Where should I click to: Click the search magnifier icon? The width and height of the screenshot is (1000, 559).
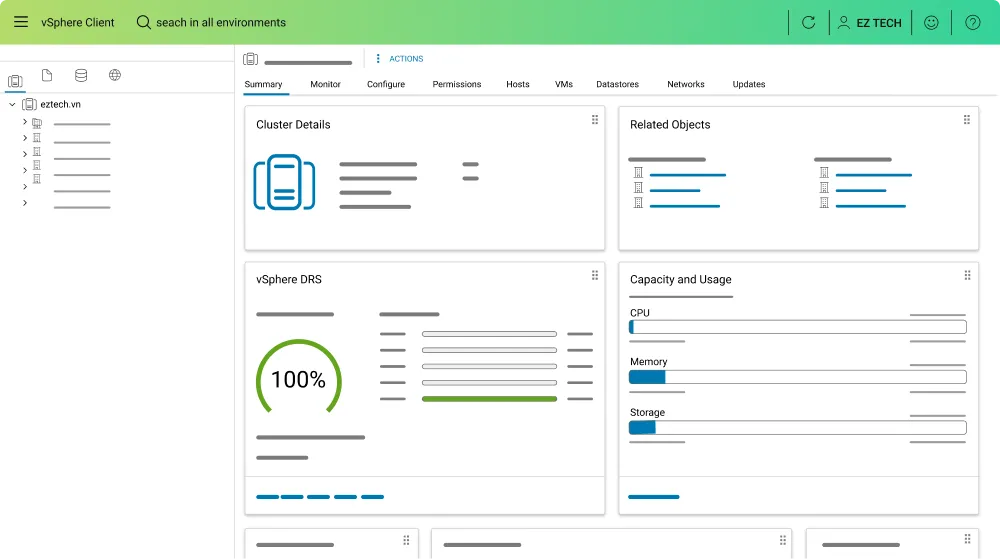143,22
